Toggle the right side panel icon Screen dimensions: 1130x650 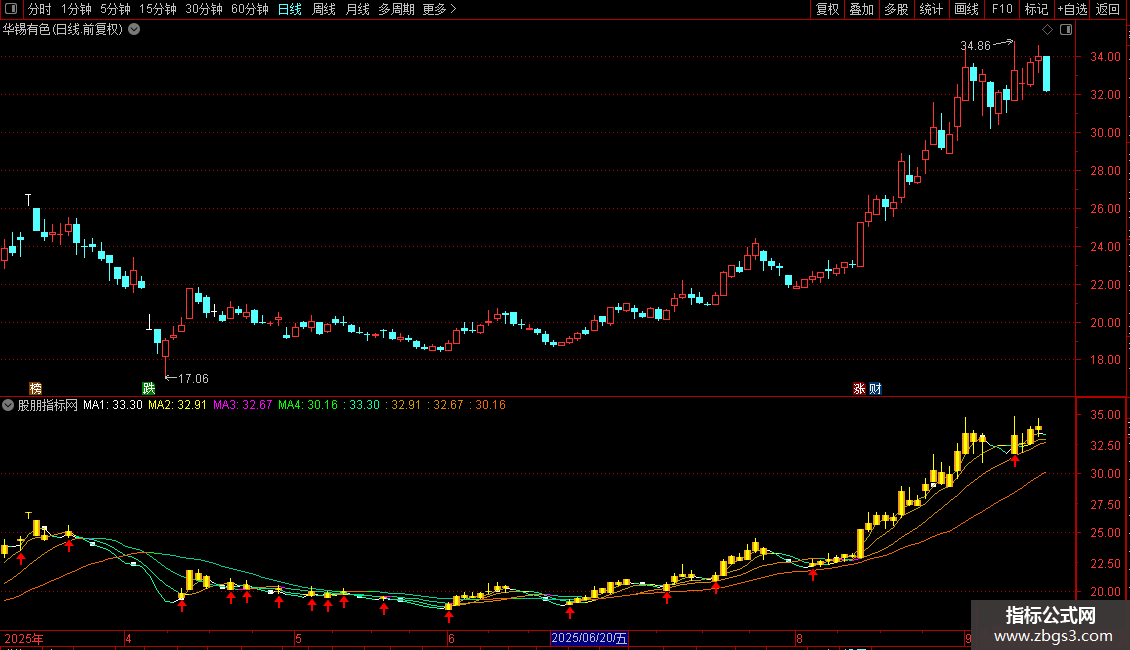(1066, 30)
